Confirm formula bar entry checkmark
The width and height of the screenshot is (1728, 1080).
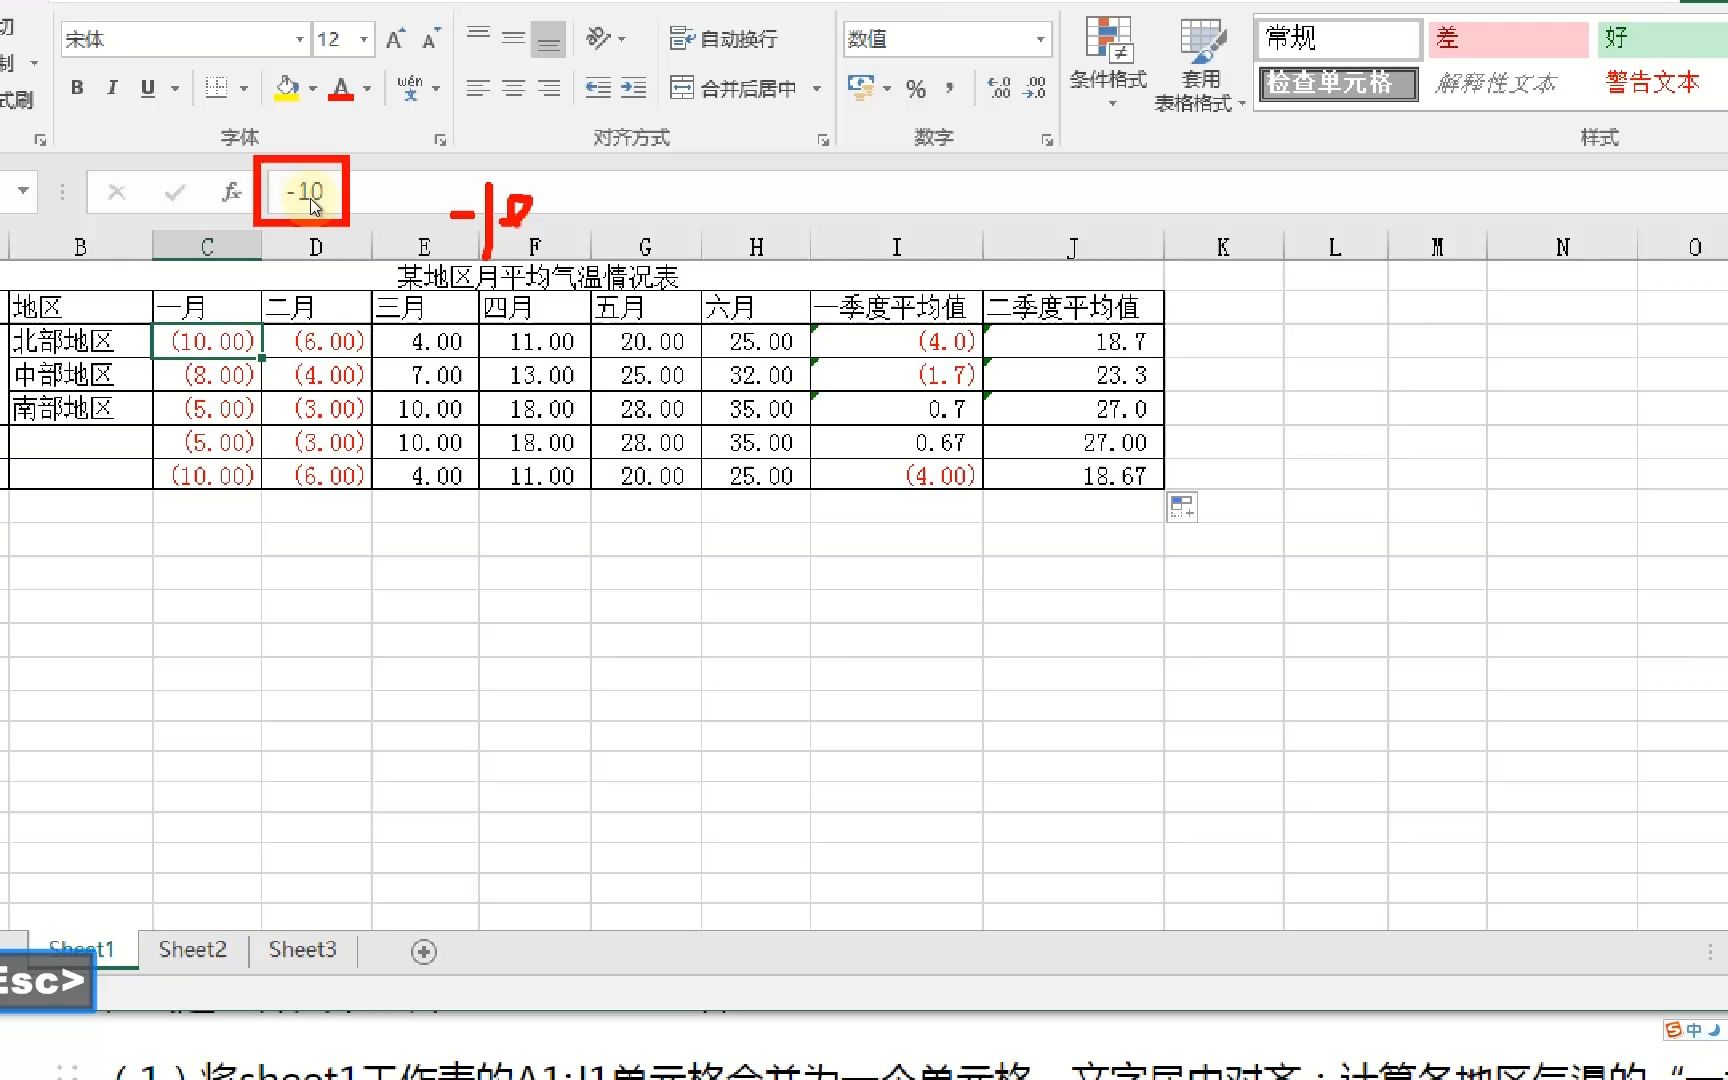click(x=175, y=191)
